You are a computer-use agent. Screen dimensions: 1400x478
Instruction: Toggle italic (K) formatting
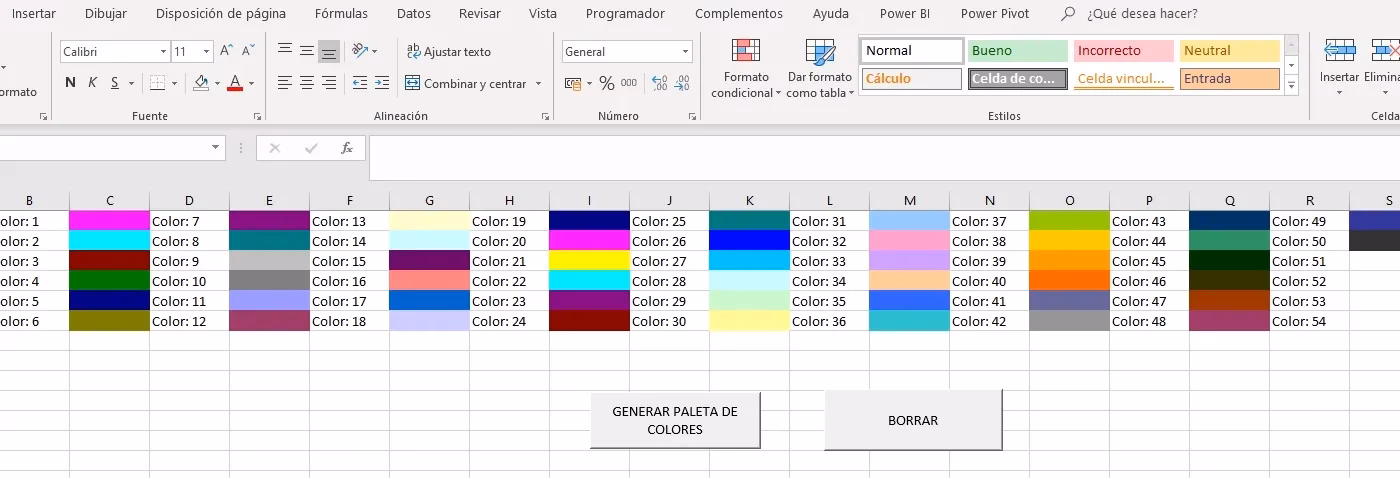(92, 83)
